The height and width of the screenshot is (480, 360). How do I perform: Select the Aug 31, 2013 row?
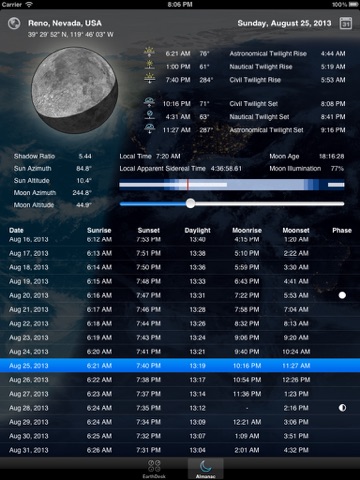[180, 450]
